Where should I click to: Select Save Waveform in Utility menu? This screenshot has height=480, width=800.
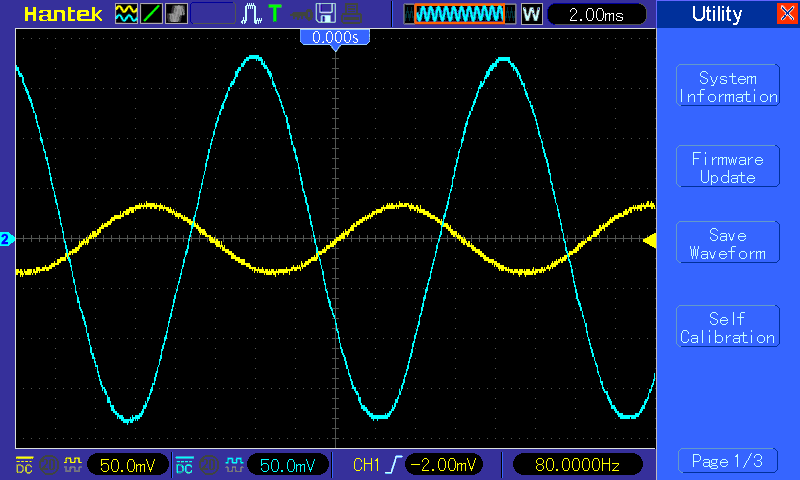tap(728, 243)
